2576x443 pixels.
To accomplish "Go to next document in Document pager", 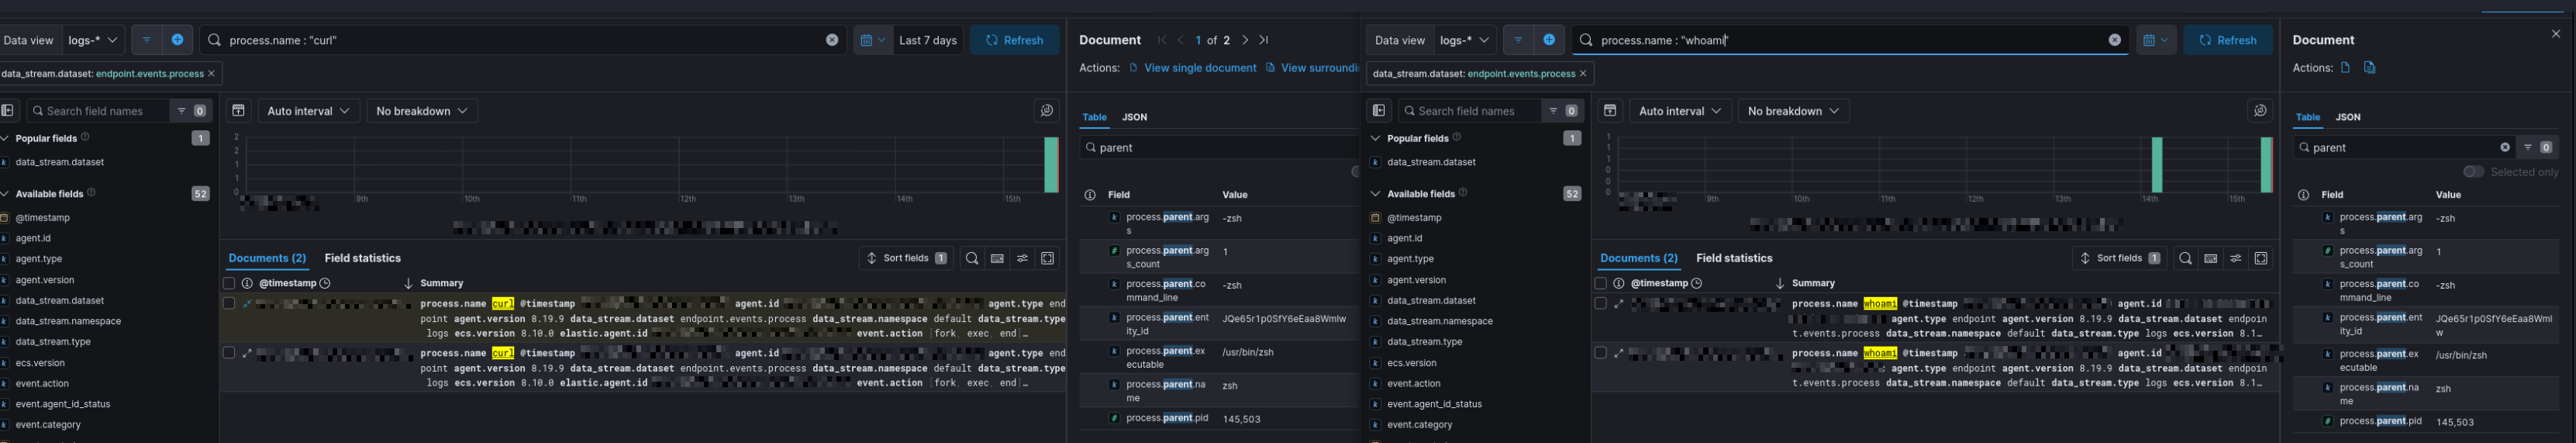I will pos(1244,40).
